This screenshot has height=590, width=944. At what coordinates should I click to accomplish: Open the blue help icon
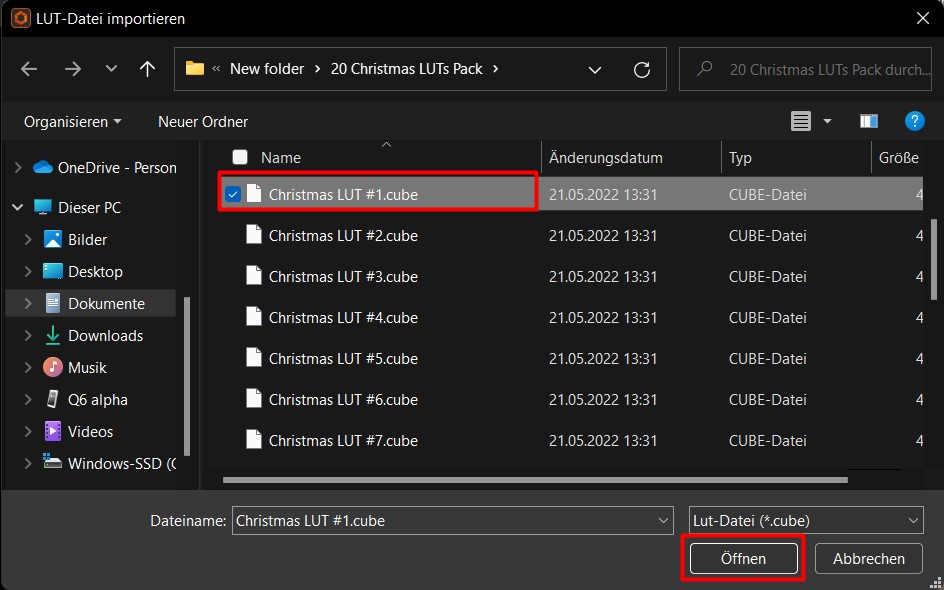914,122
